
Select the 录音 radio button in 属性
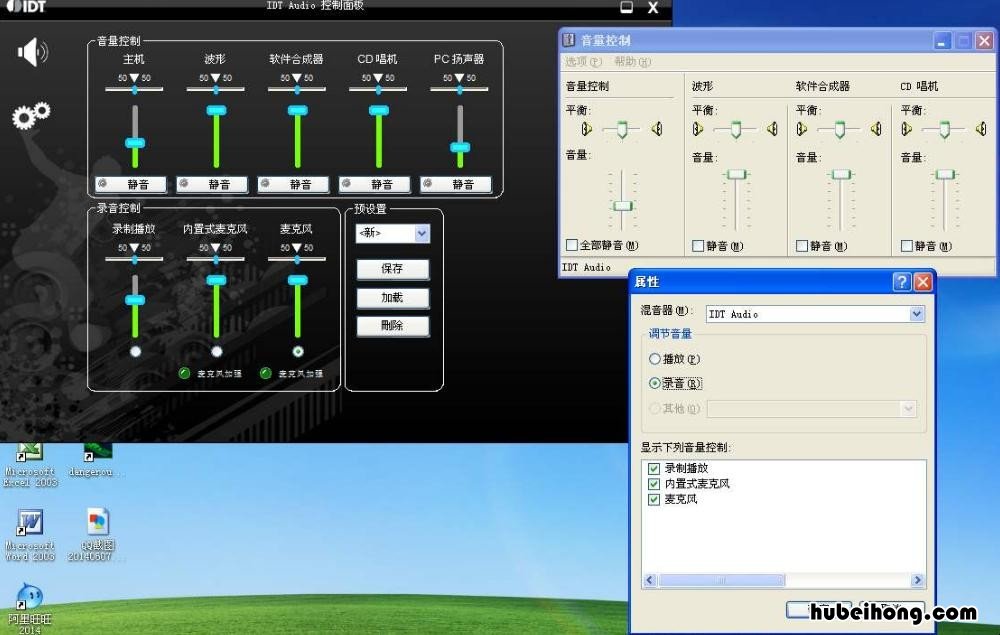tap(654, 383)
